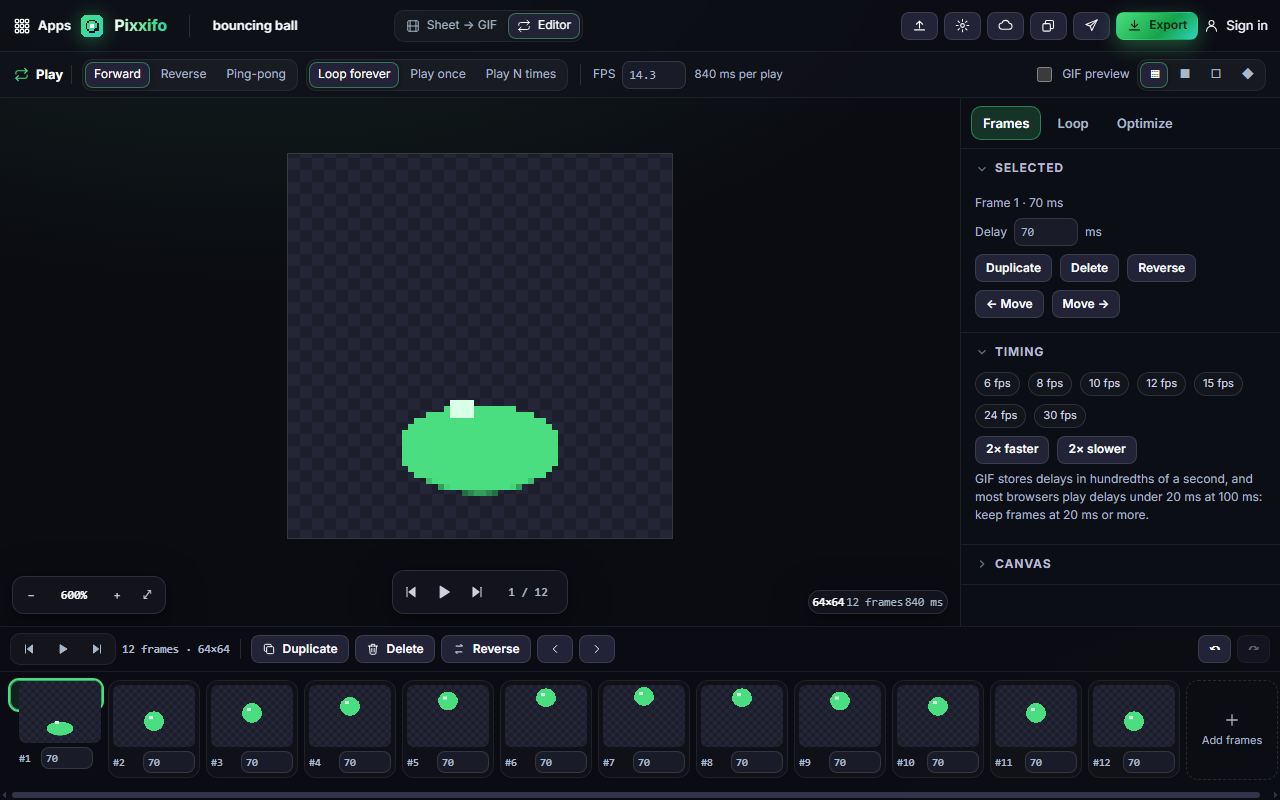Zoom out with the minus icon
Screen dimensions: 1280x800
(x=31, y=595)
